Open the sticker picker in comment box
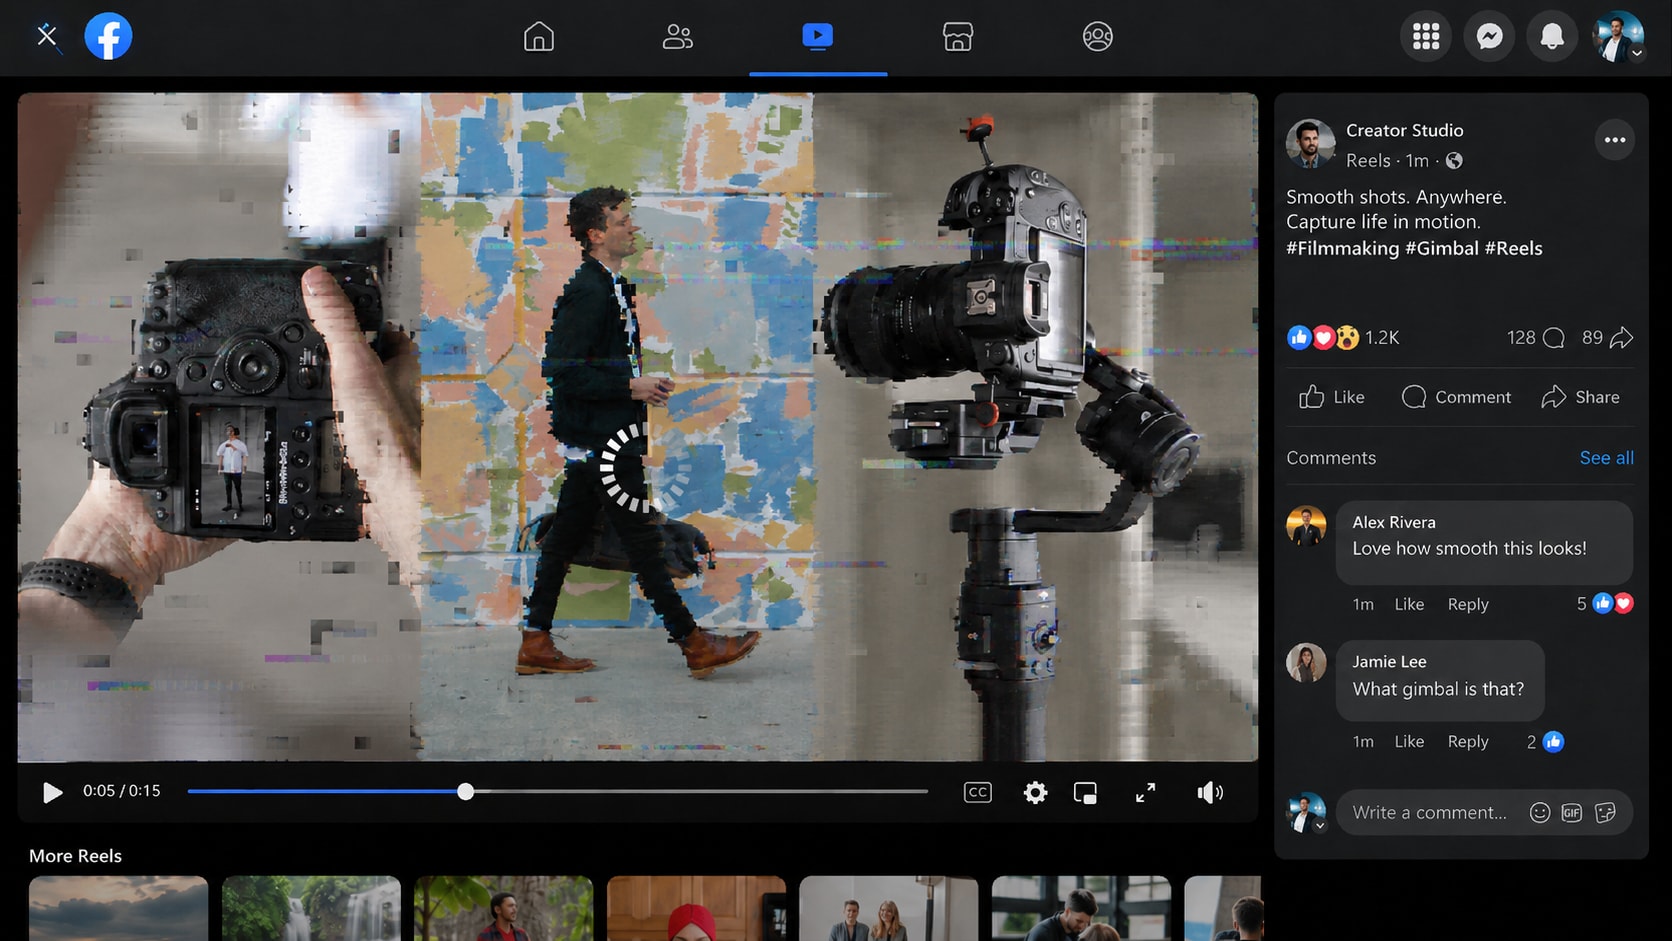 pyautogui.click(x=1605, y=812)
